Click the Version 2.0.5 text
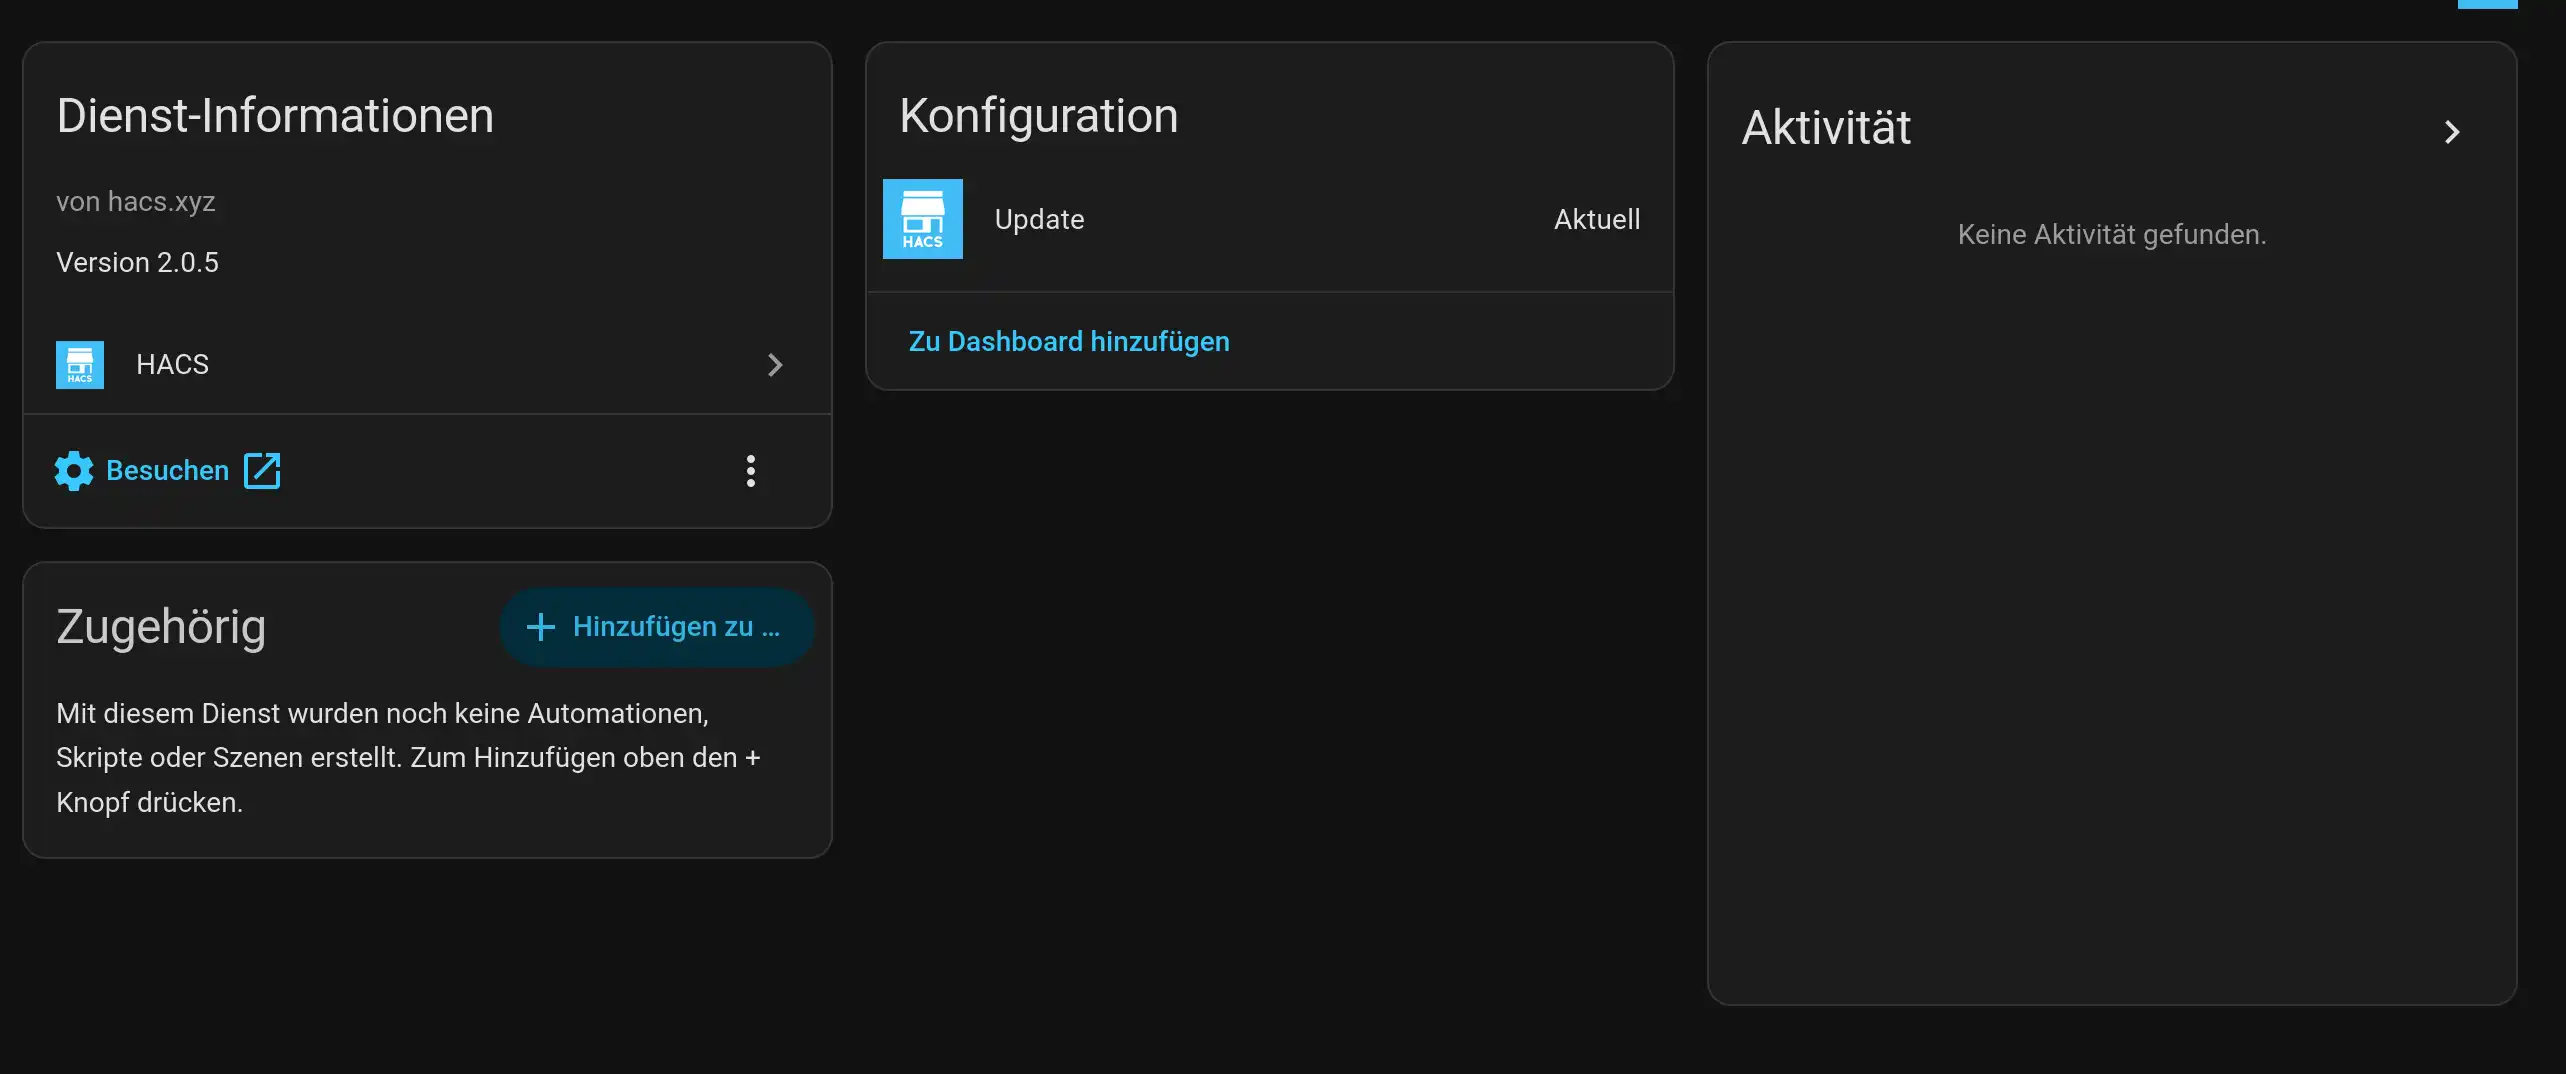The height and width of the screenshot is (1074, 2566). point(137,262)
